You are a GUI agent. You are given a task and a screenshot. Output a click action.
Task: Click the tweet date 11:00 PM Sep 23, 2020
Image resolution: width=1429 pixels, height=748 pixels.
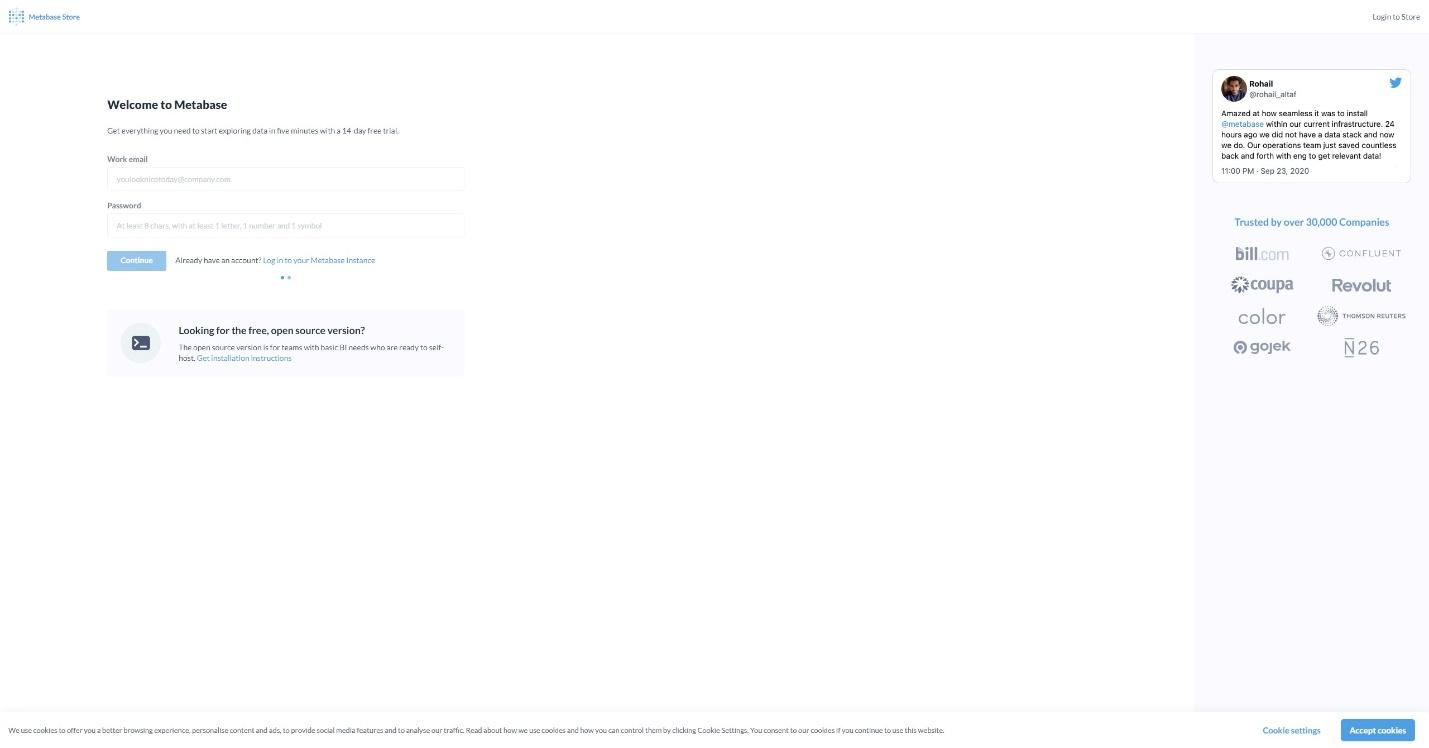(x=1265, y=171)
